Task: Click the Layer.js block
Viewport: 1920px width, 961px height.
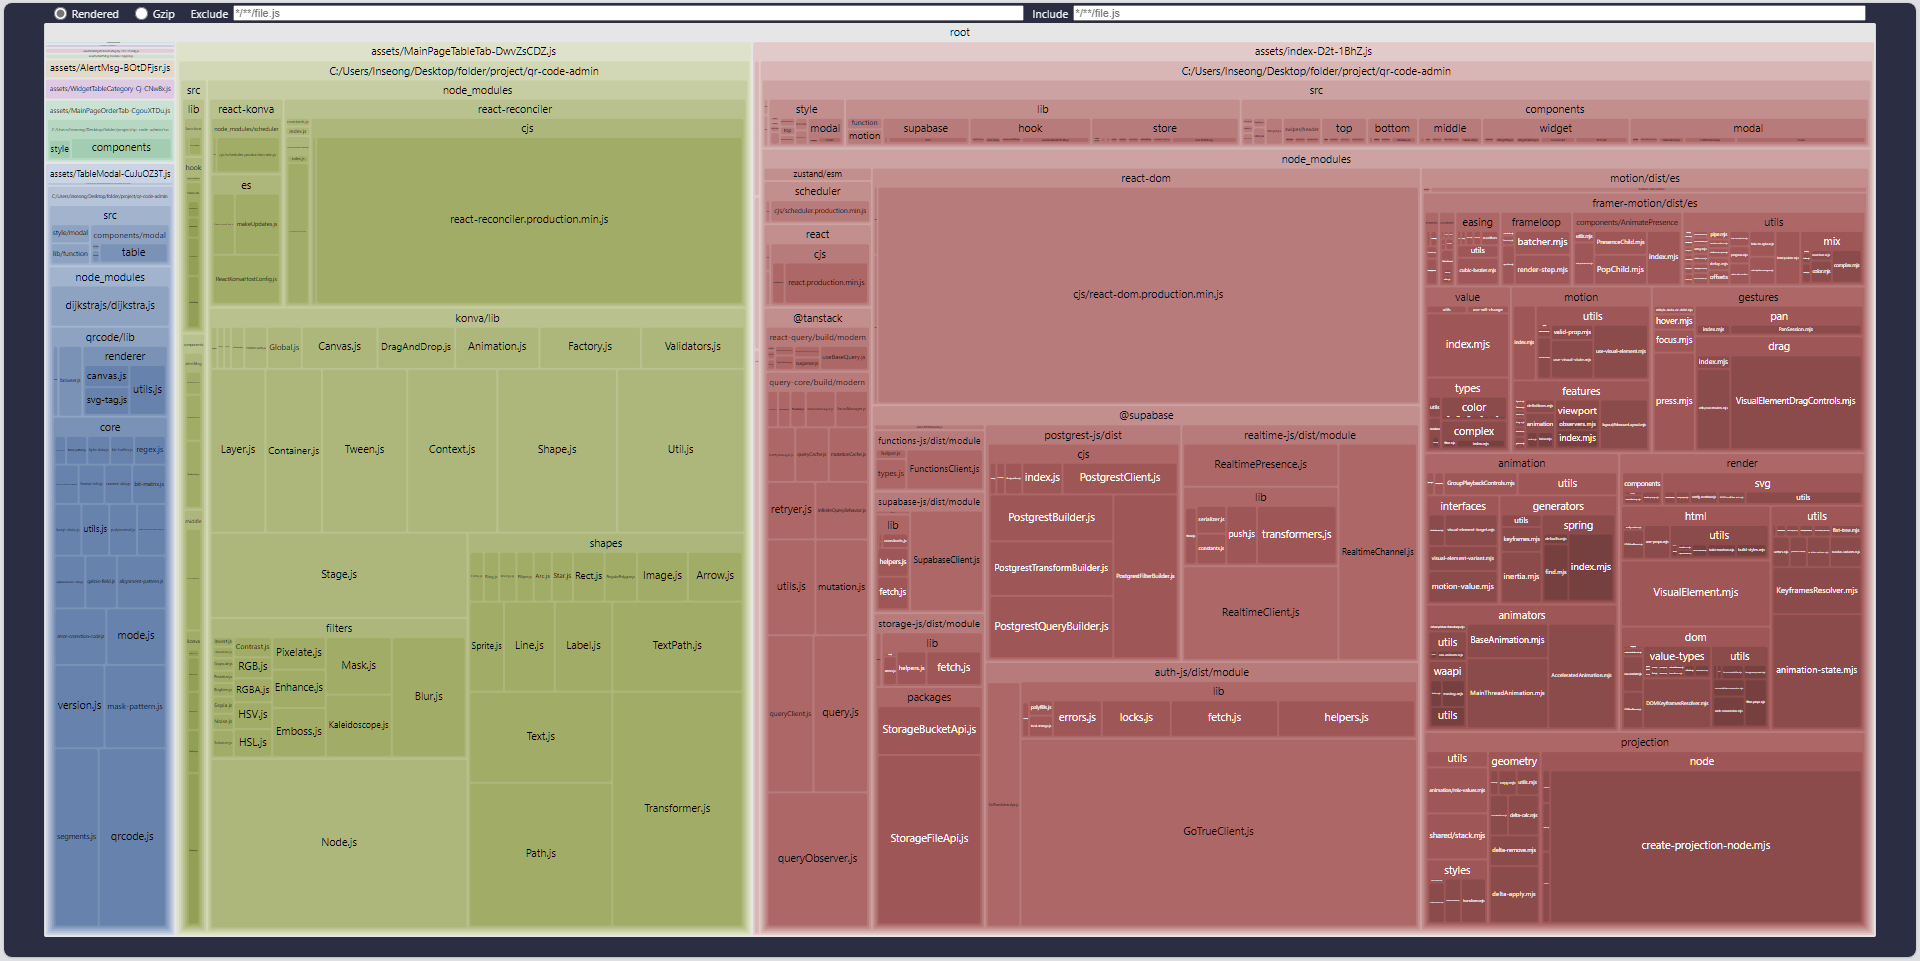Action: click(238, 450)
